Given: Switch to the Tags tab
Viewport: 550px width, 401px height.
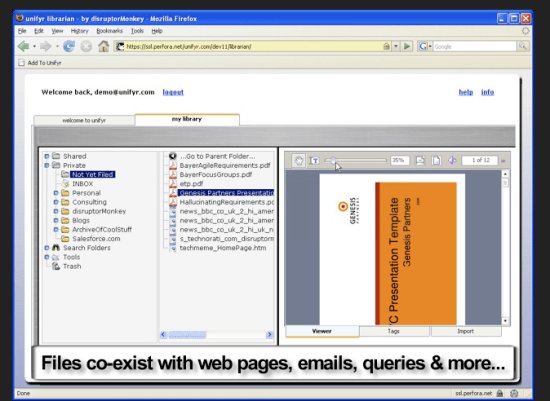Looking at the screenshot, I should [x=394, y=331].
